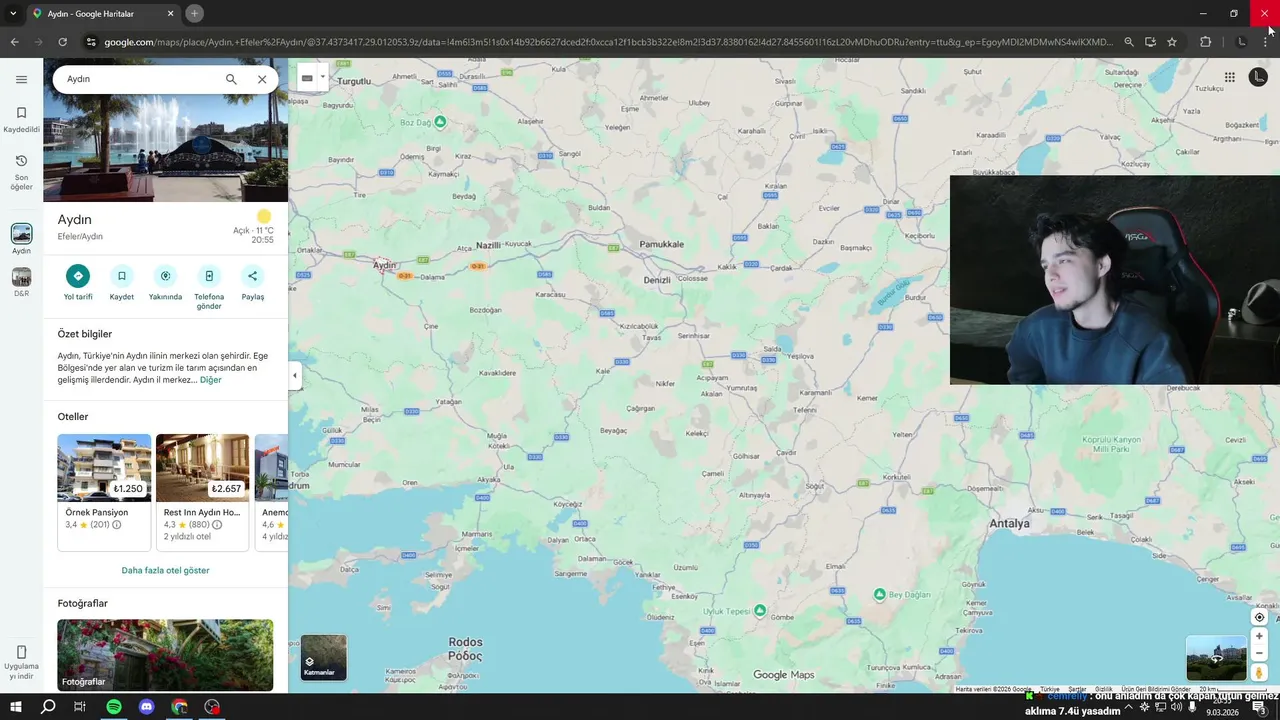Image resolution: width=1280 pixels, height=720 pixels.
Task: Open Google account avatar
Action: coord(1258,77)
